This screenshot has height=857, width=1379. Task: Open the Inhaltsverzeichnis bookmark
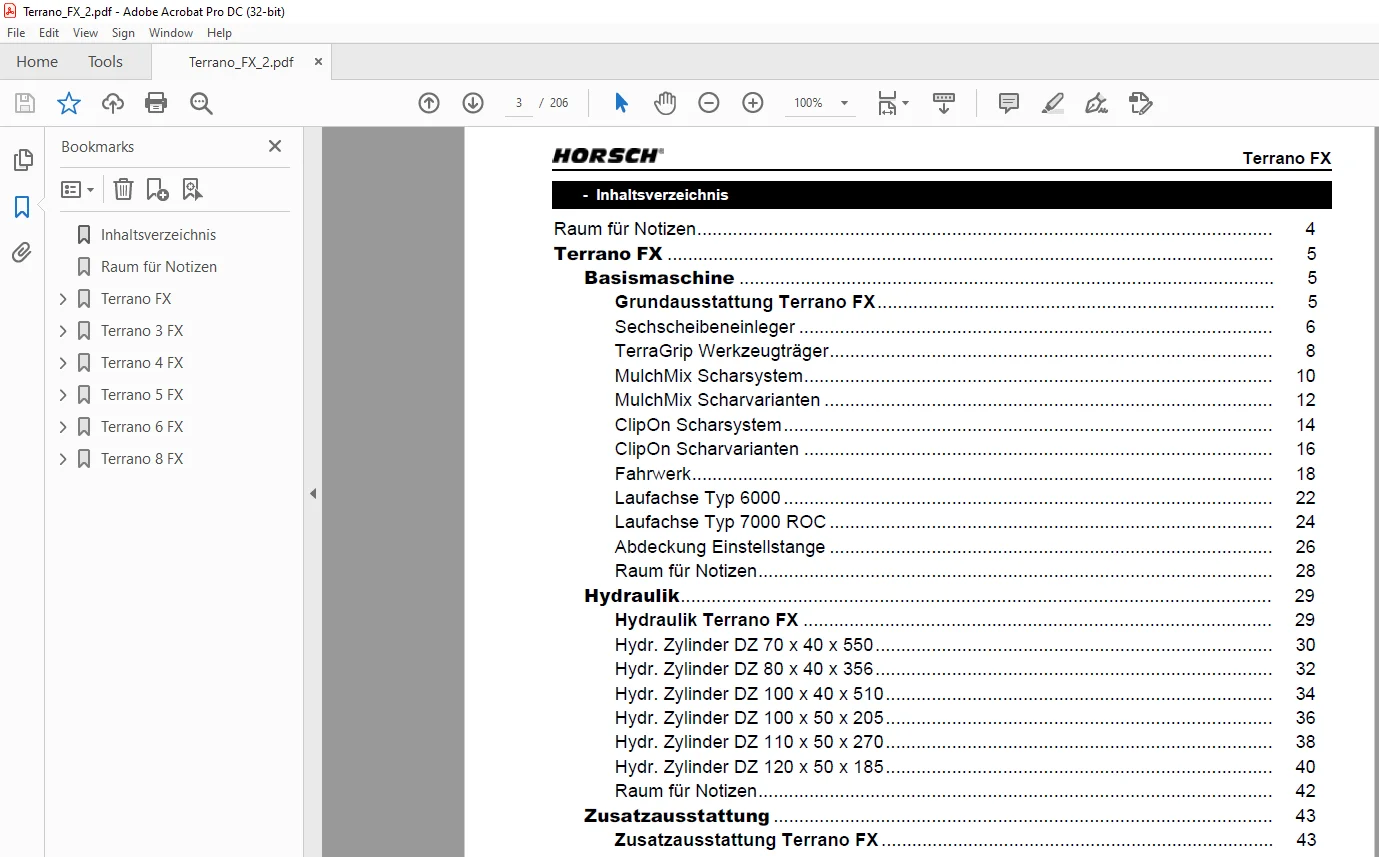(x=158, y=235)
